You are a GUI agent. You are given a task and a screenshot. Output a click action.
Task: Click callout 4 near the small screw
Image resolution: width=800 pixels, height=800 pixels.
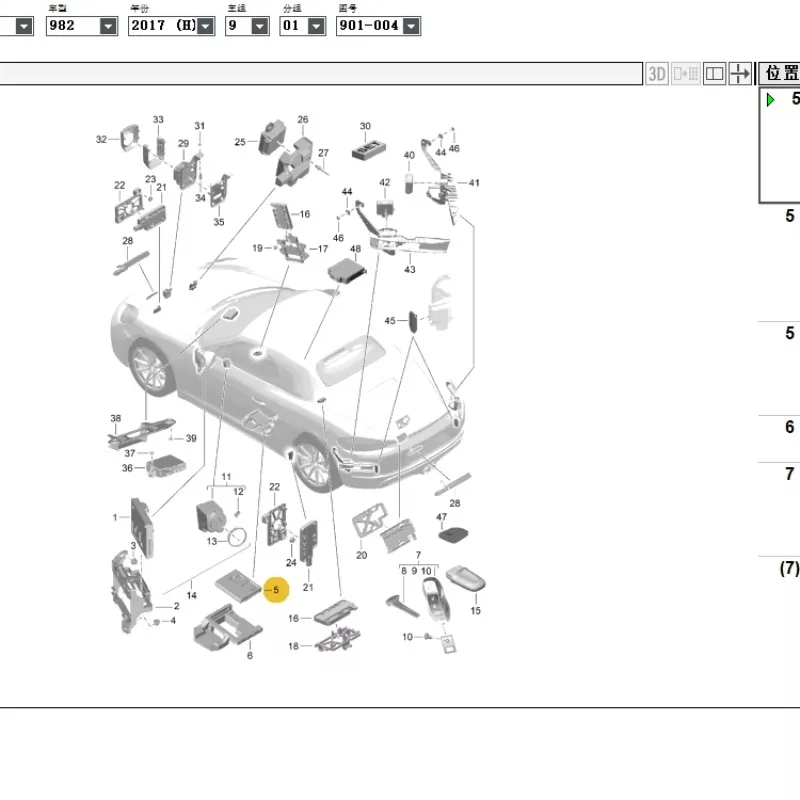coord(173,620)
